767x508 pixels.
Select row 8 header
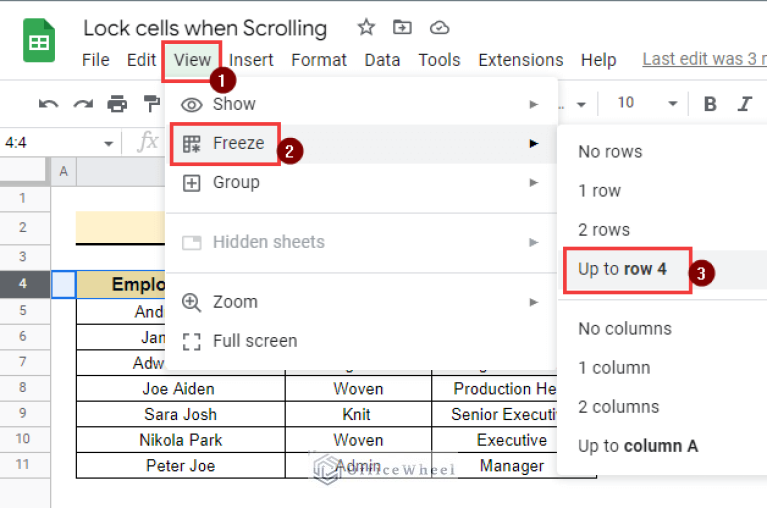click(x=21, y=388)
